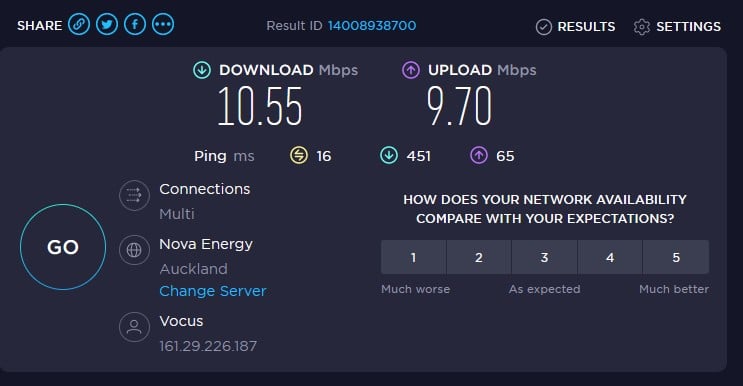Click the yellow idle ping icon
Image resolution: width=743 pixels, height=386 pixels.
click(299, 155)
